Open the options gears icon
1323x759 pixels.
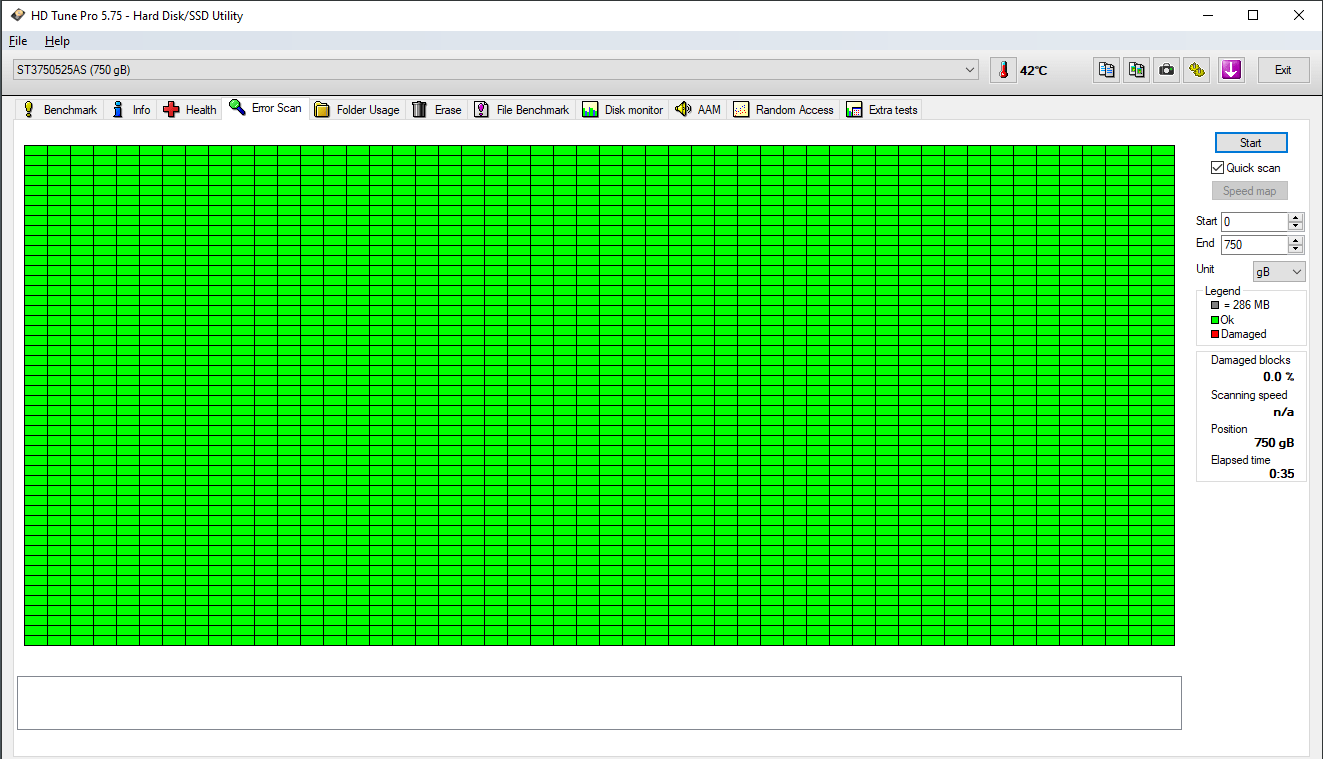click(1197, 70)
